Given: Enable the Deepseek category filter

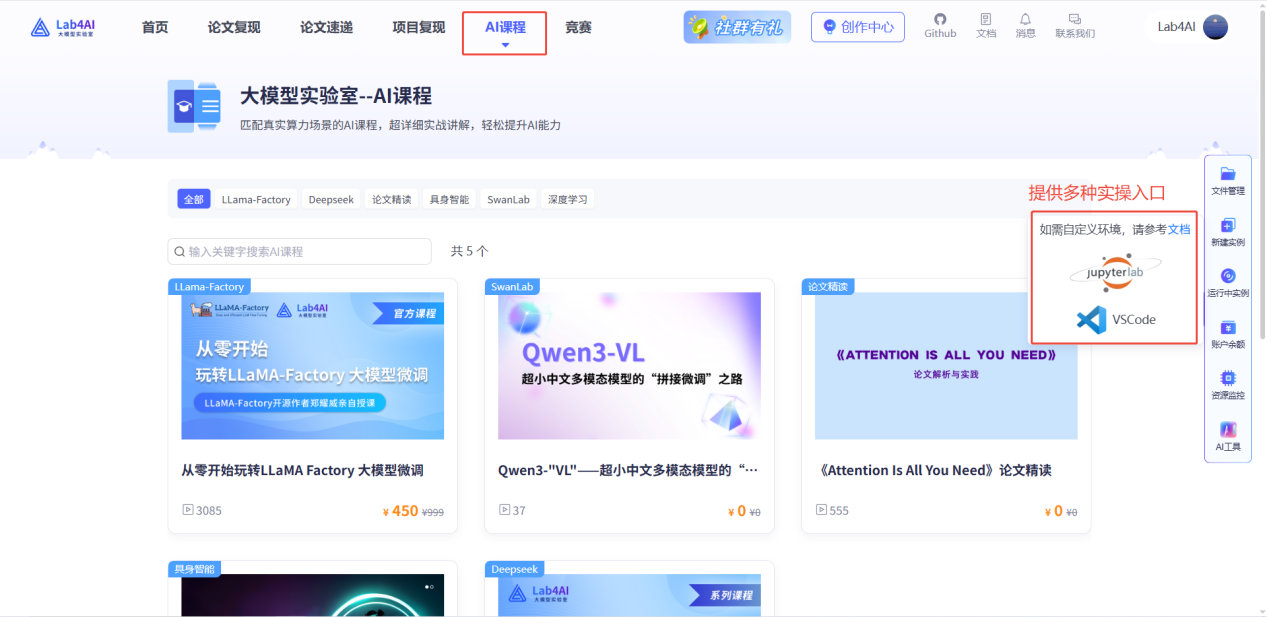Looking at the screenshot, I should tap(331, 199).
